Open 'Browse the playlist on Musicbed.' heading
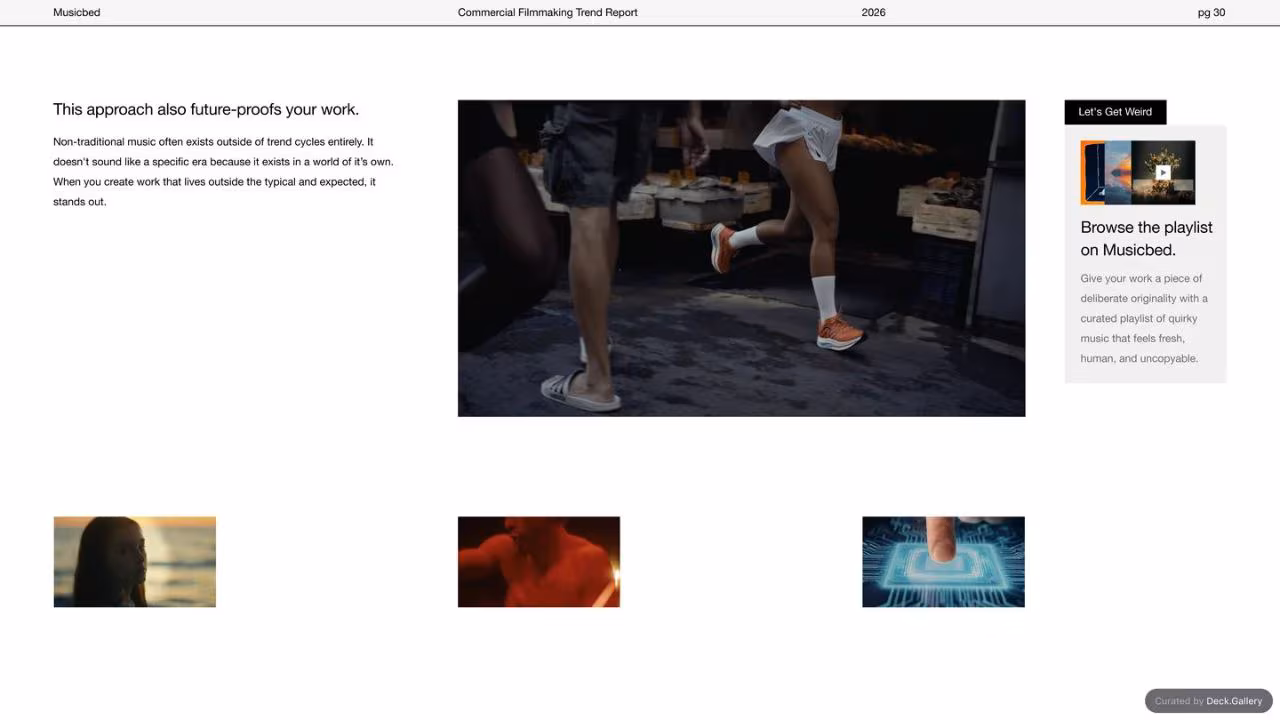The height and width of the screenshot is (720, 1280). click(1146, 238)
